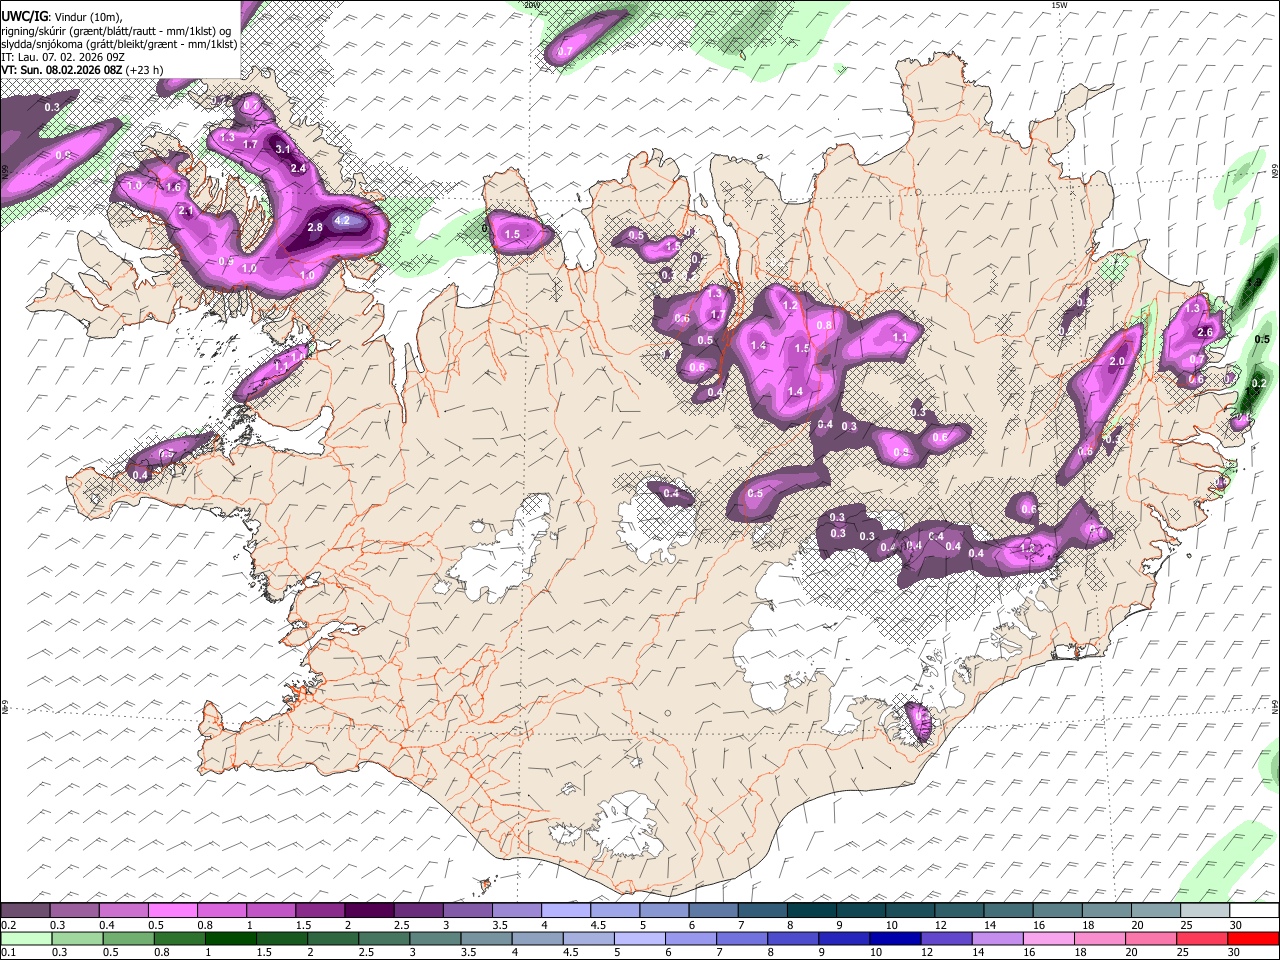Click the 0.2–0.3 swatch in the upper purple snow legend
This screenshot has width=1280, height=960.
click(x=25, y=911)
